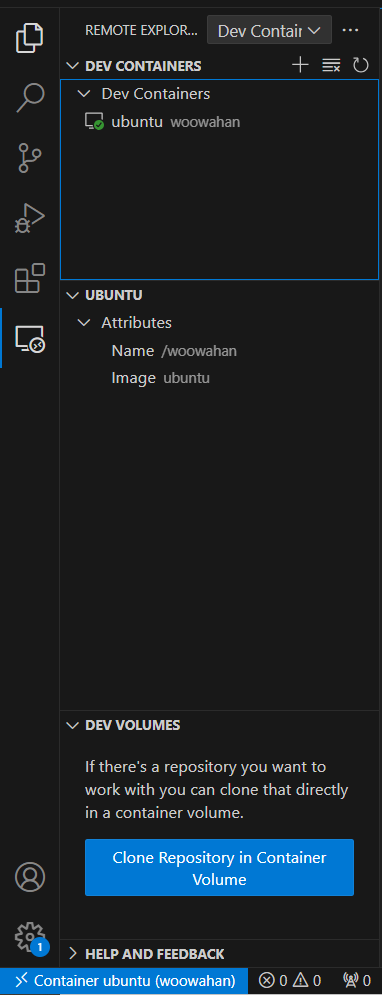Collapse the DEV CONTAINERS section header
Image resolution: width=382 pixels, height=995 pixels.
[x=219, y=65]
